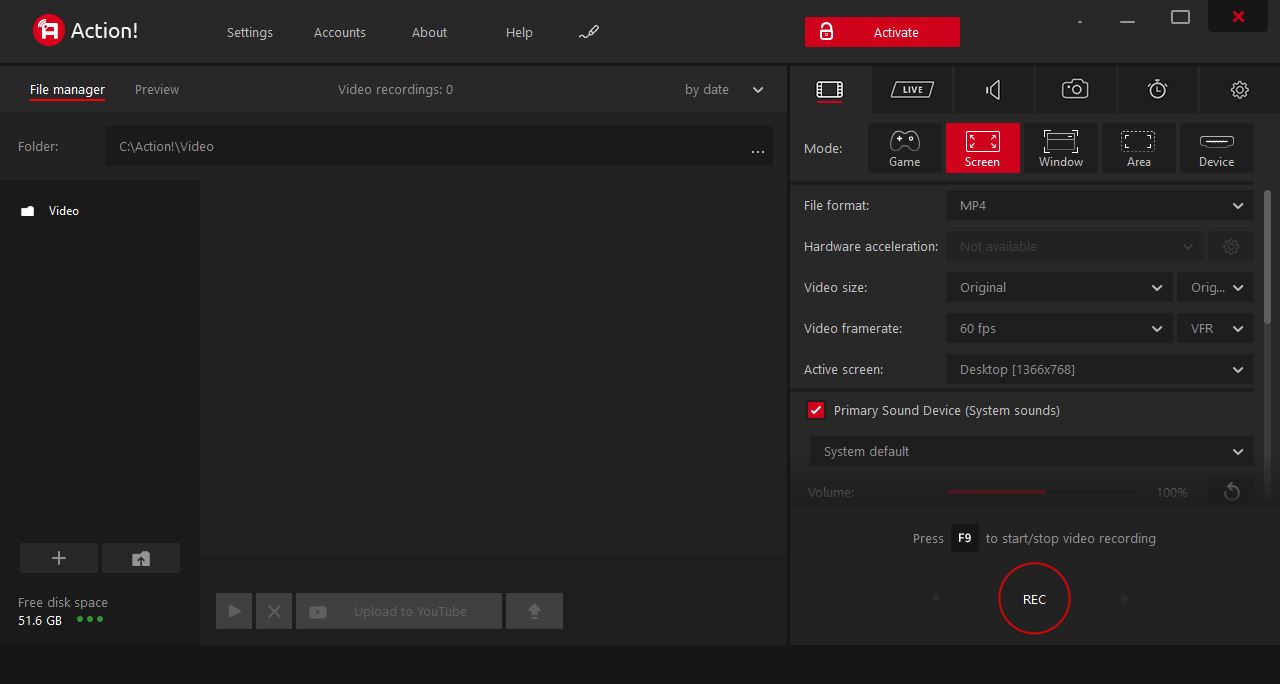Open System default sound device dropdown

point(1032,451)
